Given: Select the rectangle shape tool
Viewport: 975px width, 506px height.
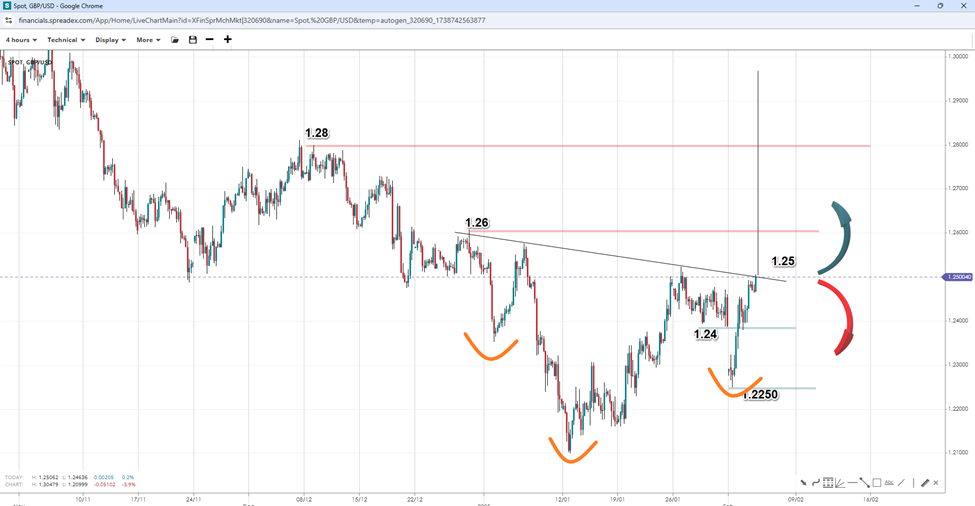Looking at the screenshot, I should point(877,483).
